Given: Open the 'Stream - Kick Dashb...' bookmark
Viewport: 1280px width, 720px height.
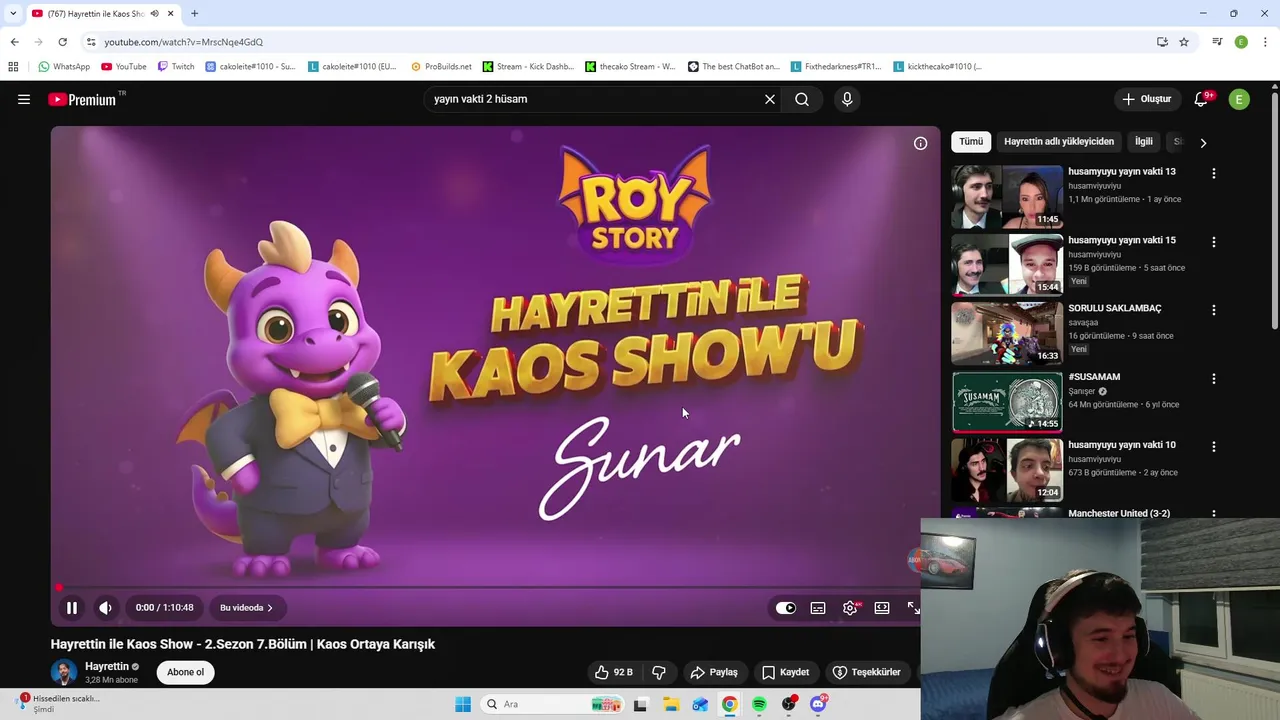Looking at the screenshot, I should click(528, 67).
